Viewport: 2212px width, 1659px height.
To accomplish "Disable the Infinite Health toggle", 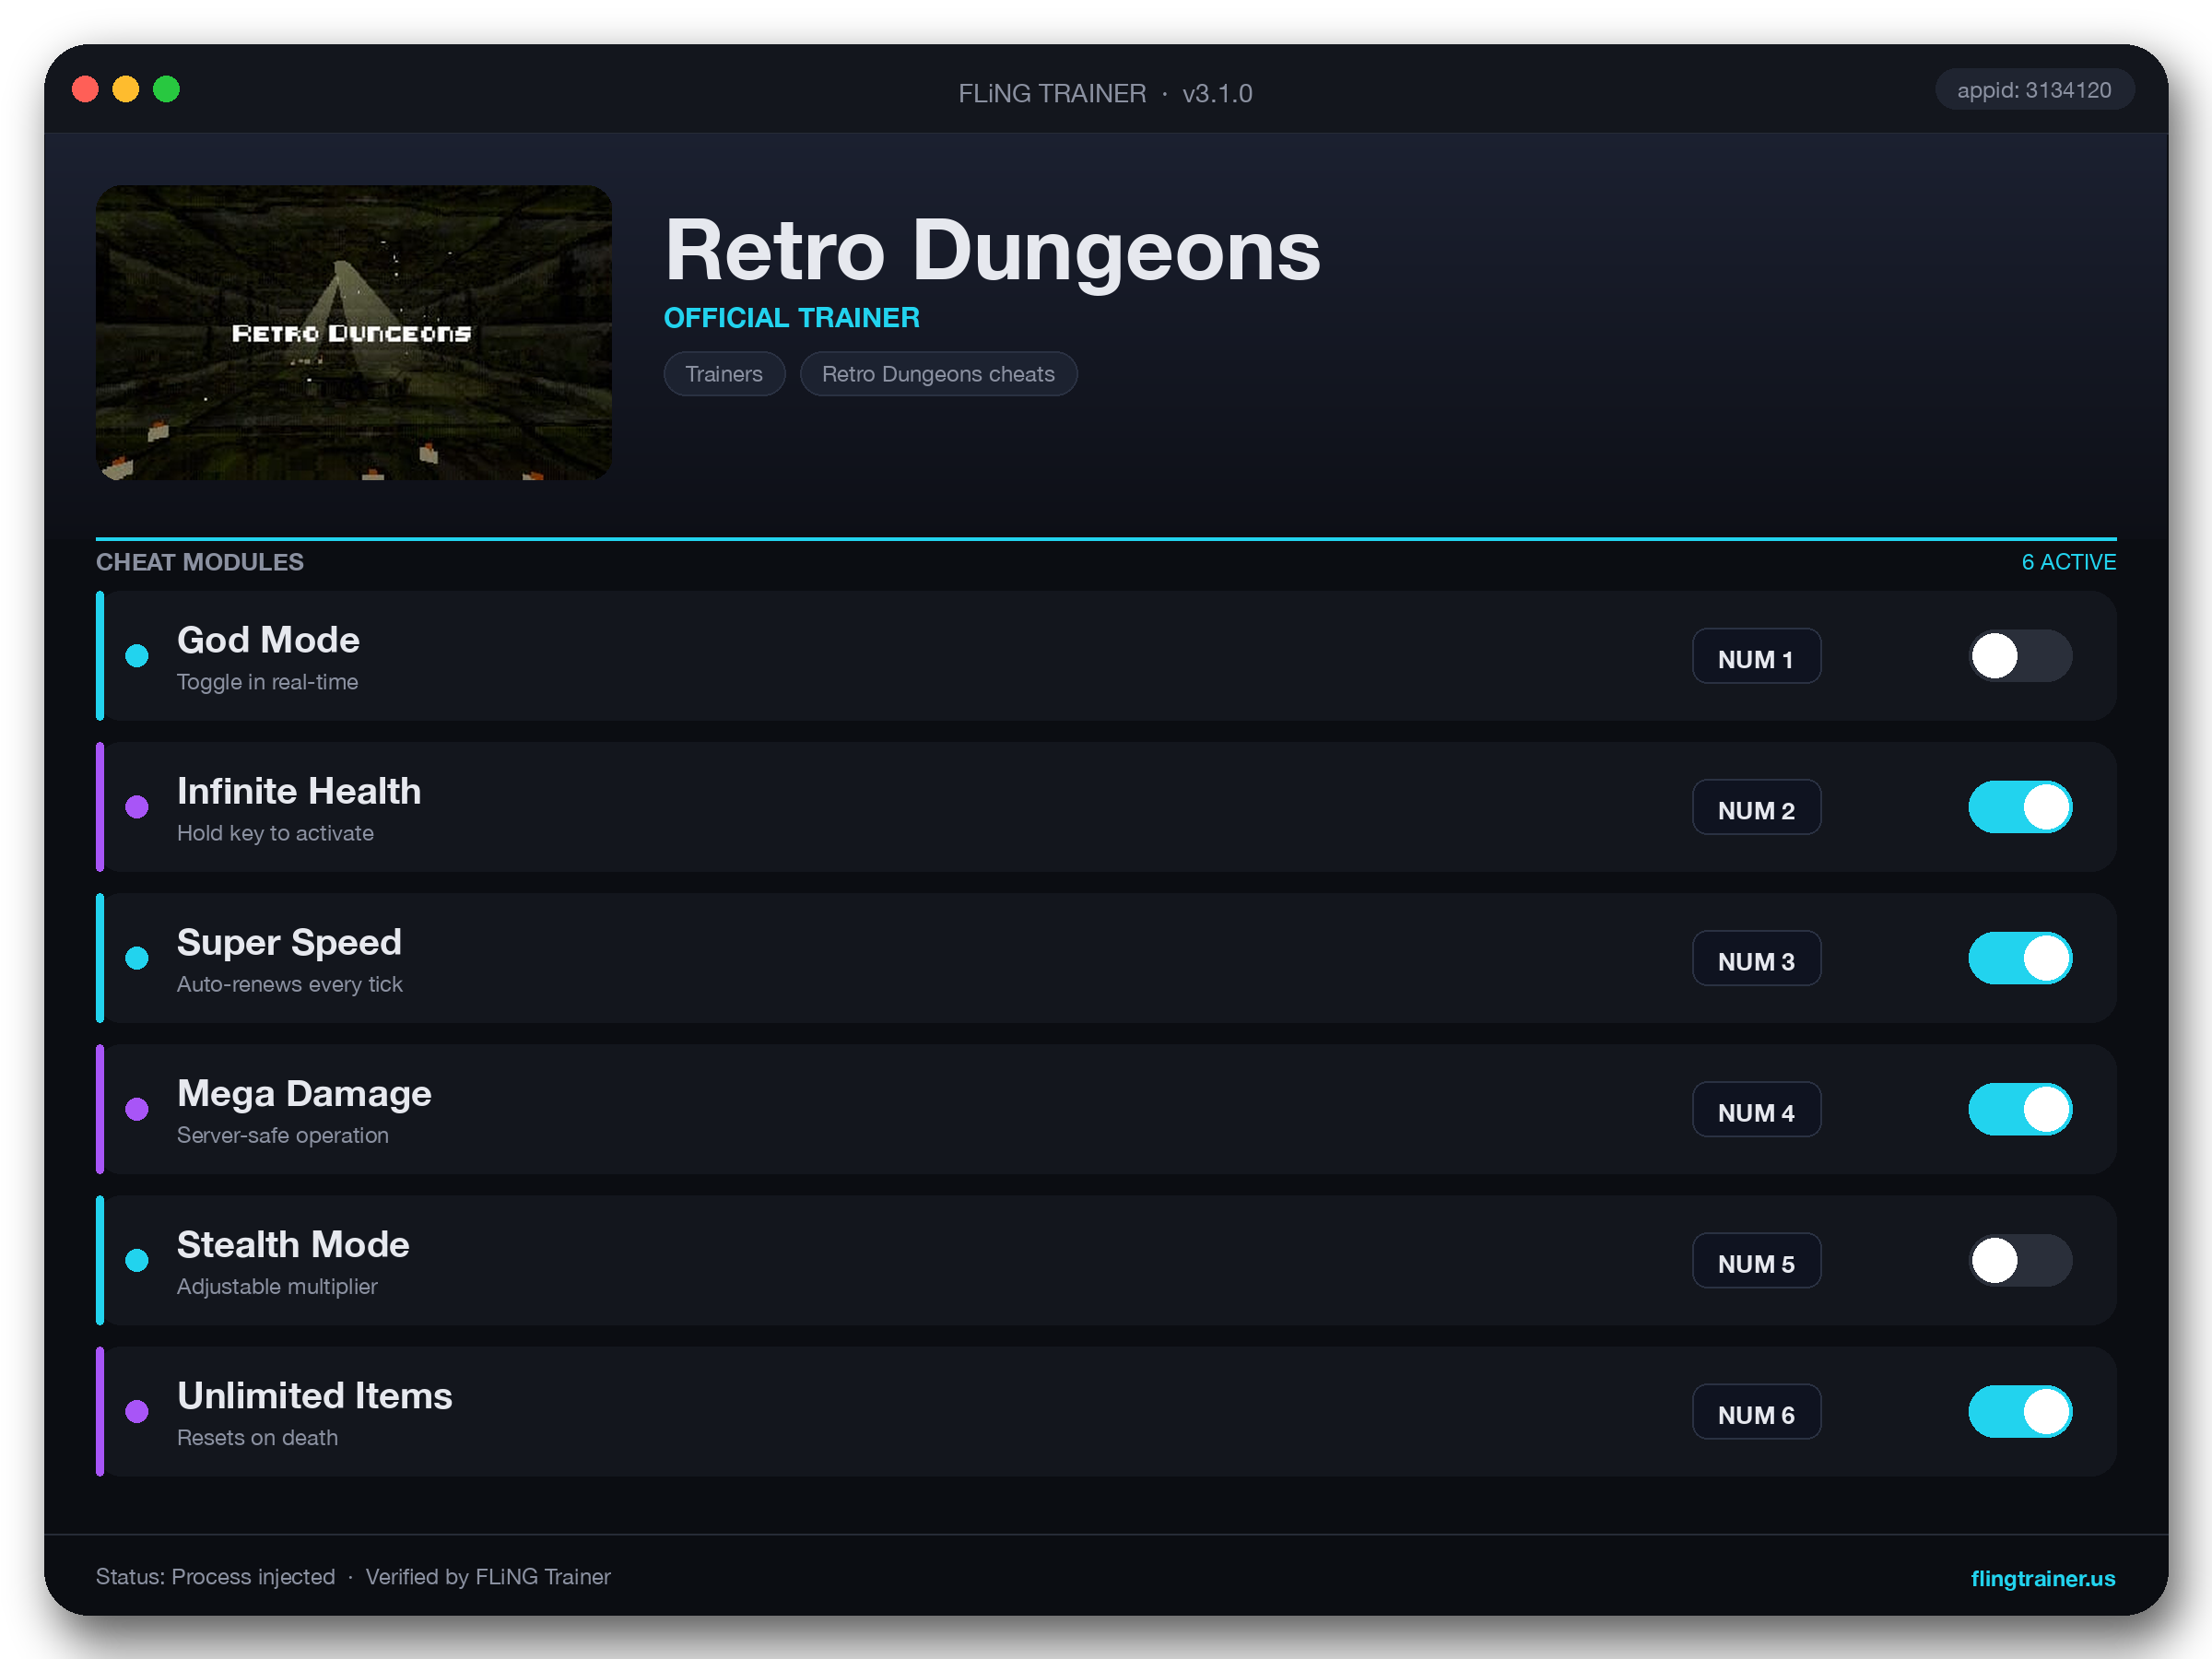I will coord(2020,807).
